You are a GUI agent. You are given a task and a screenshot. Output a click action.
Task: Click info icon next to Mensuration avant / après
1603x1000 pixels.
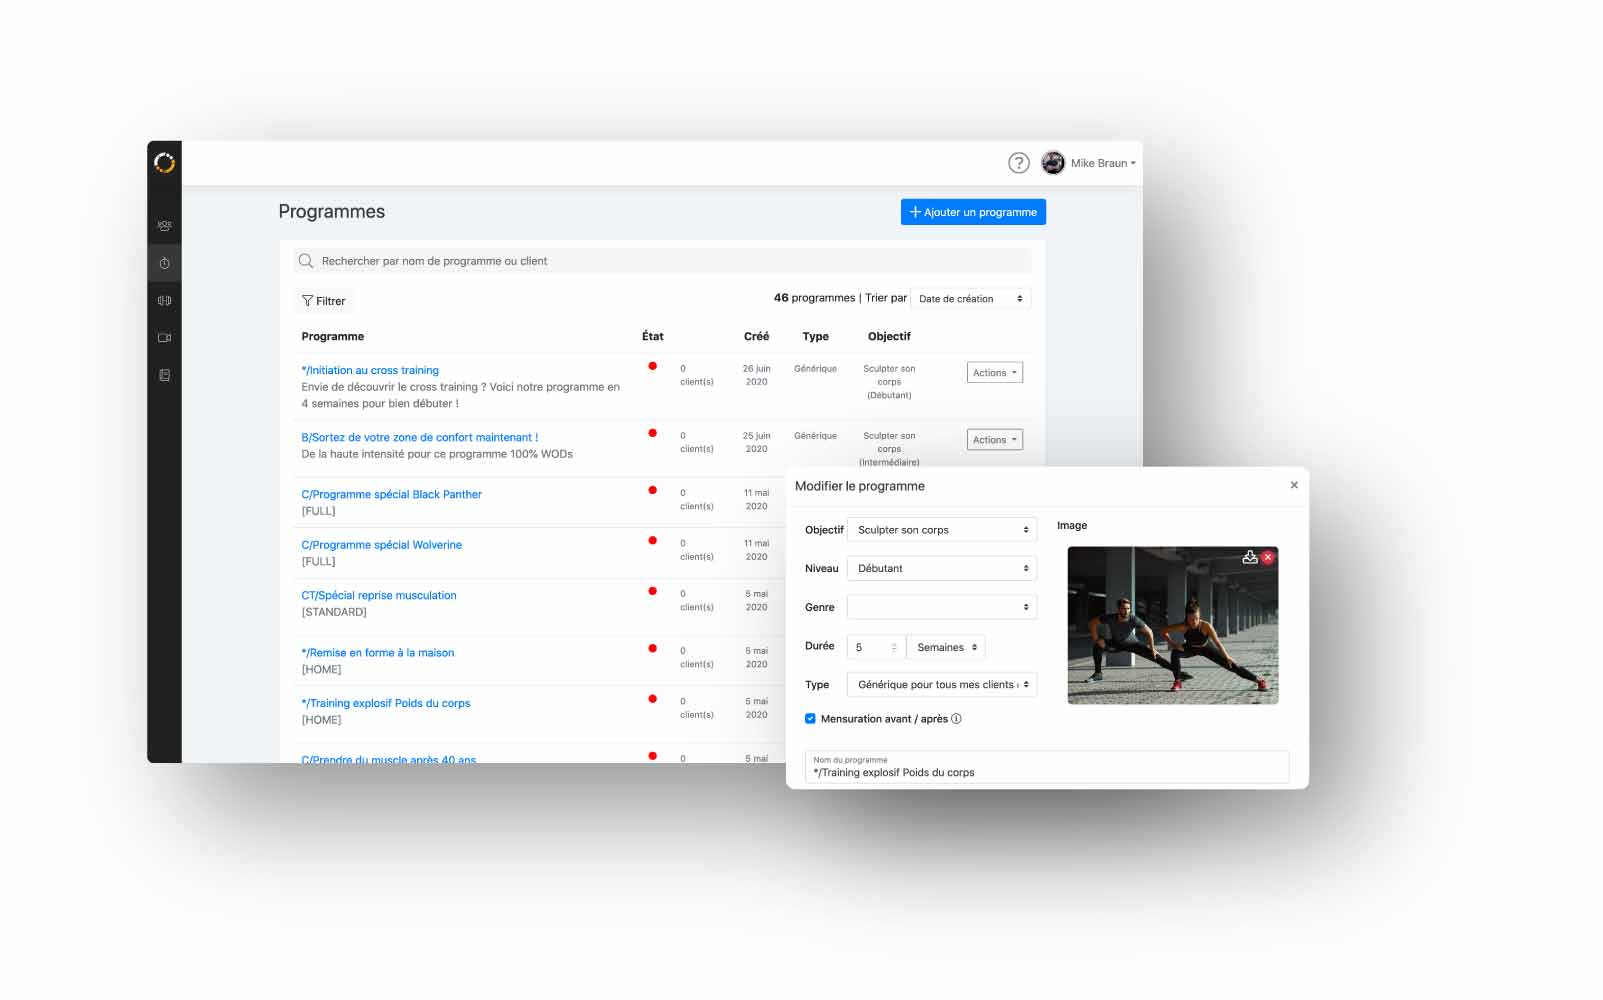pos(956,719)
